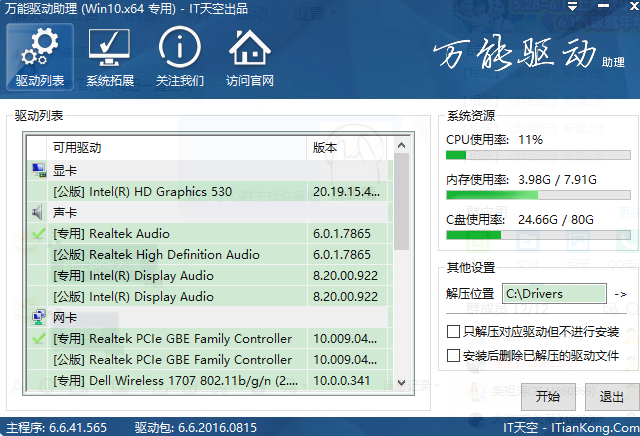
Task: Click the driver list scrollbar thumb
Action: 401,201
